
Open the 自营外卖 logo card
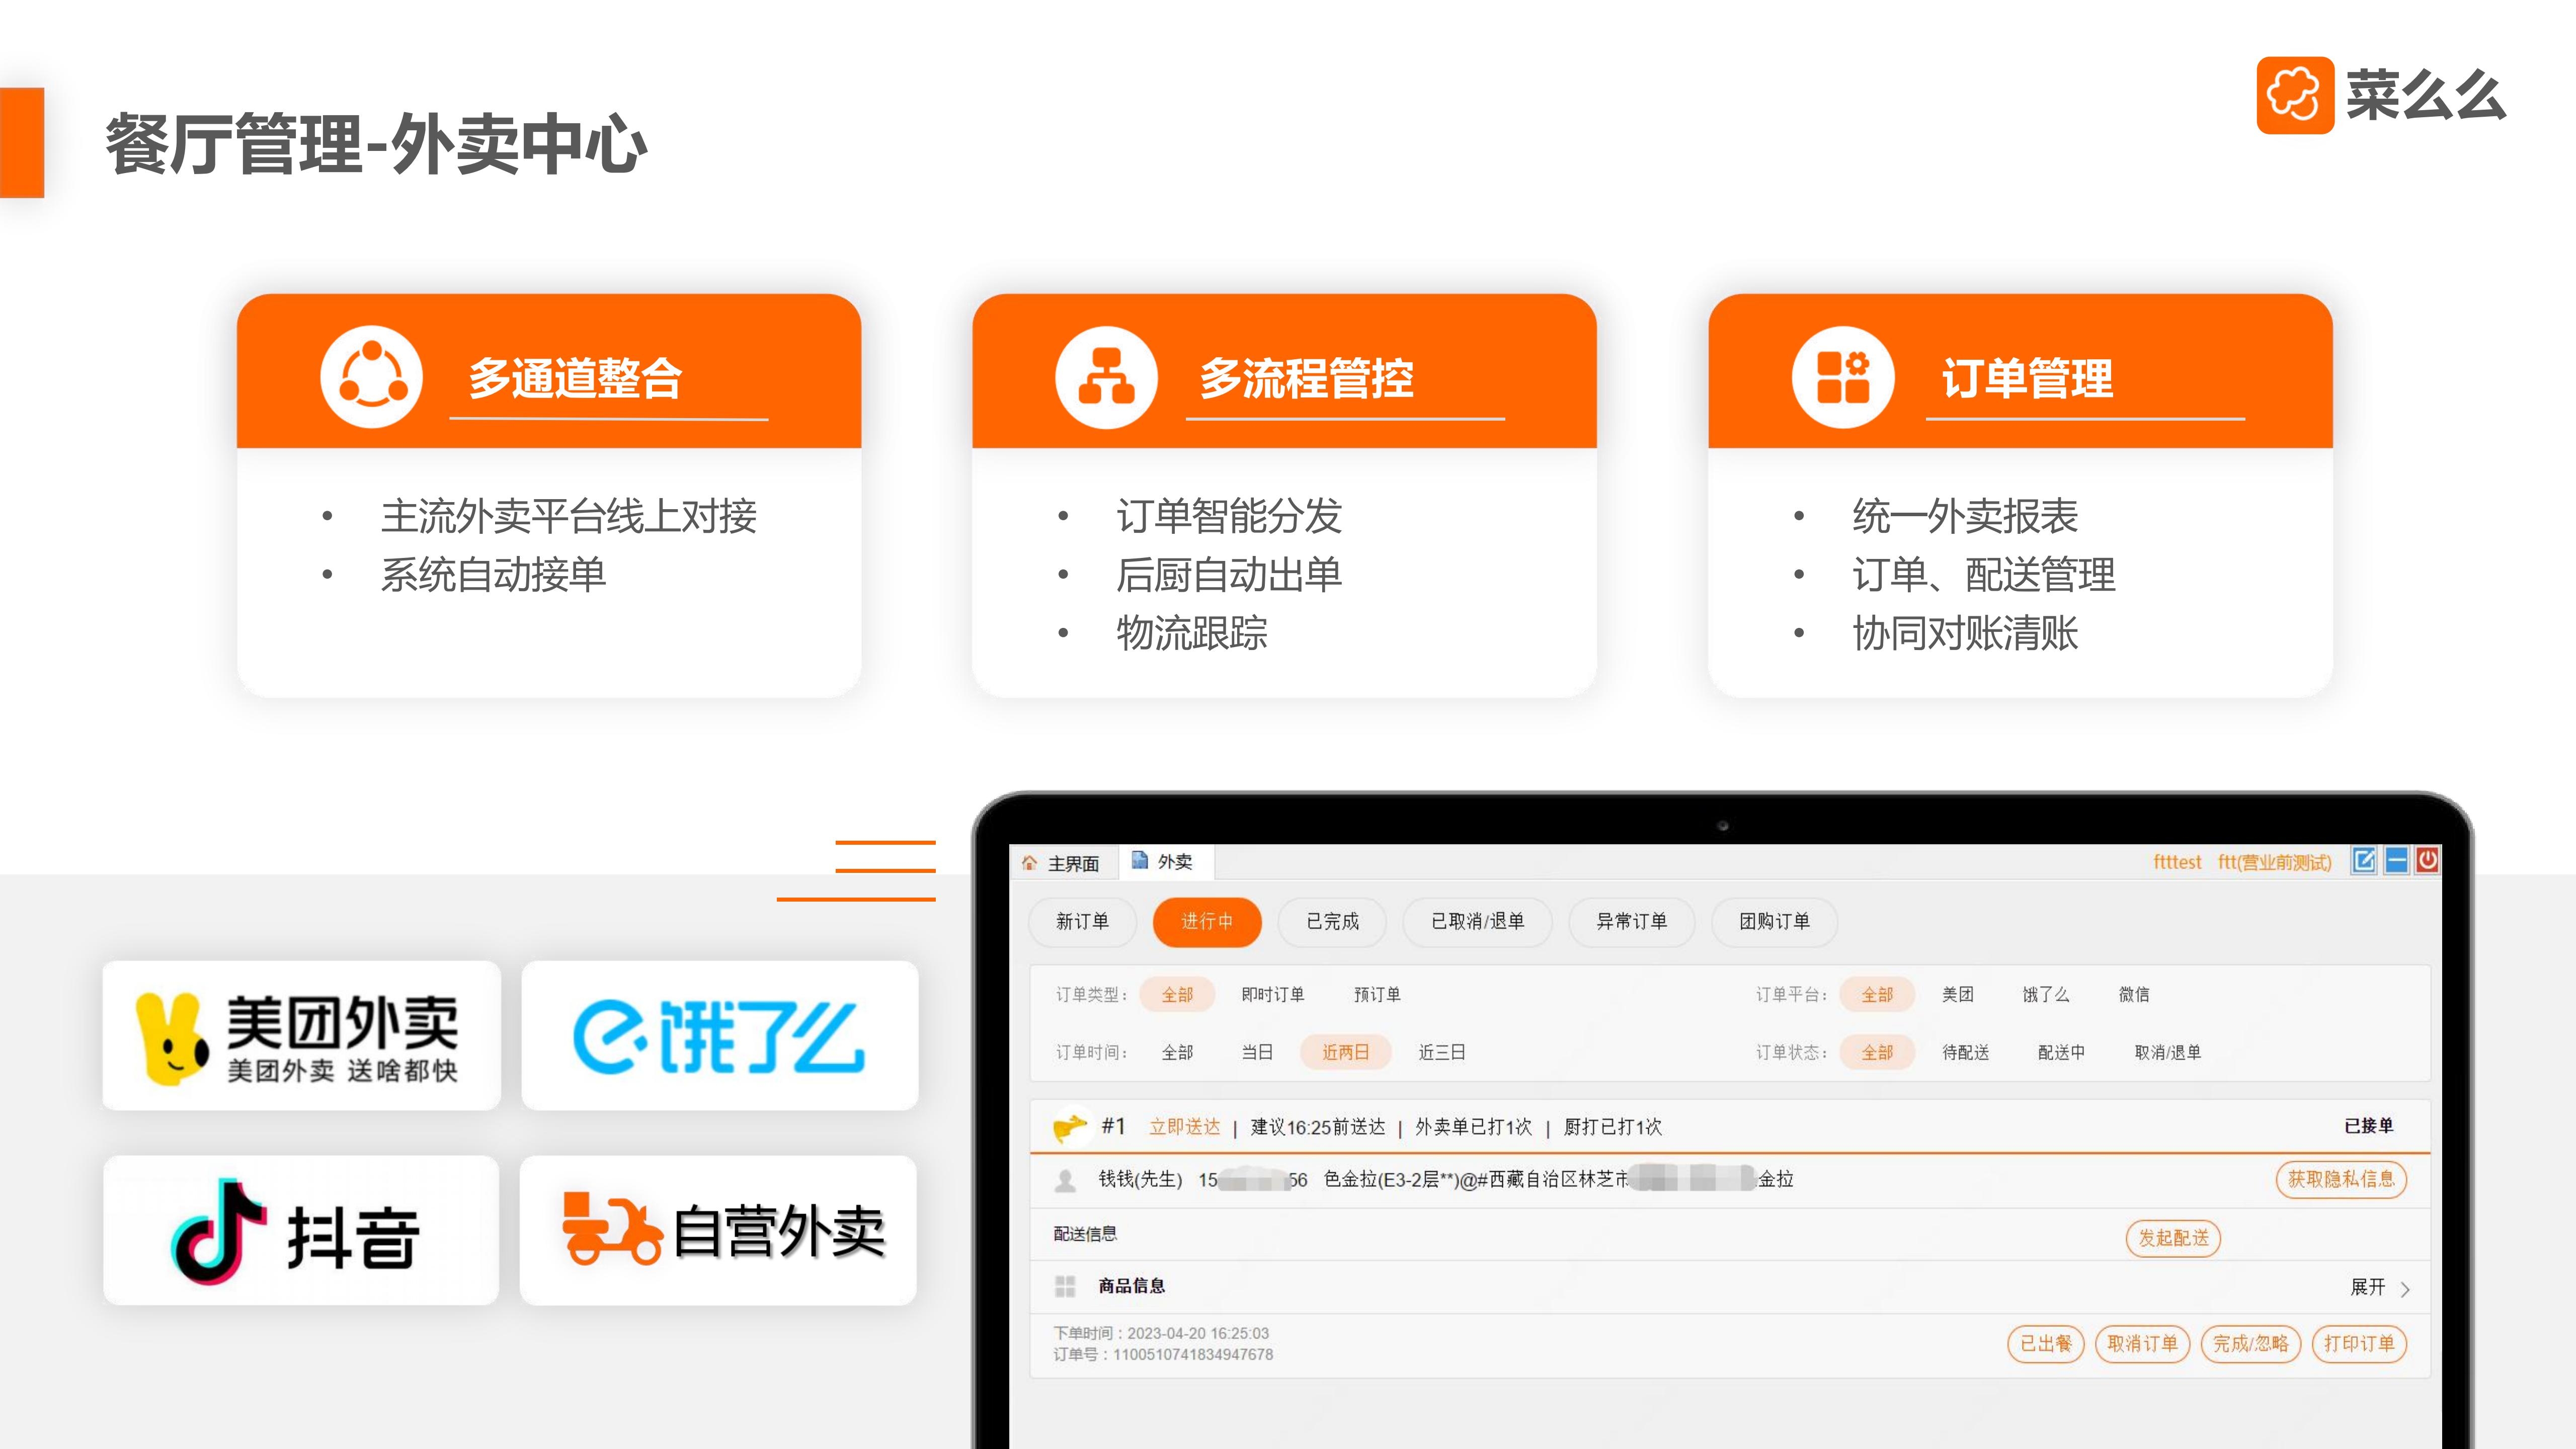(x=718, y=1230)
